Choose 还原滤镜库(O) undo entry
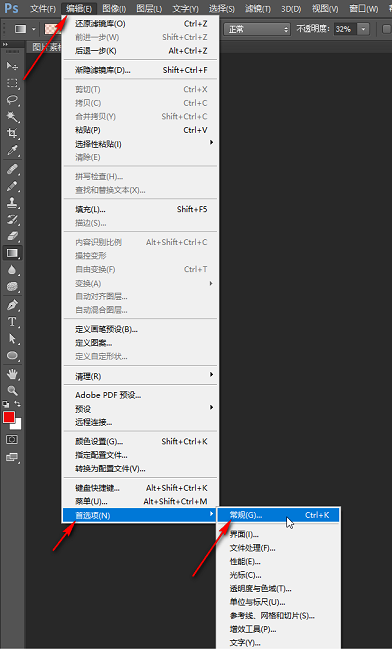 (x=140, y=24)
